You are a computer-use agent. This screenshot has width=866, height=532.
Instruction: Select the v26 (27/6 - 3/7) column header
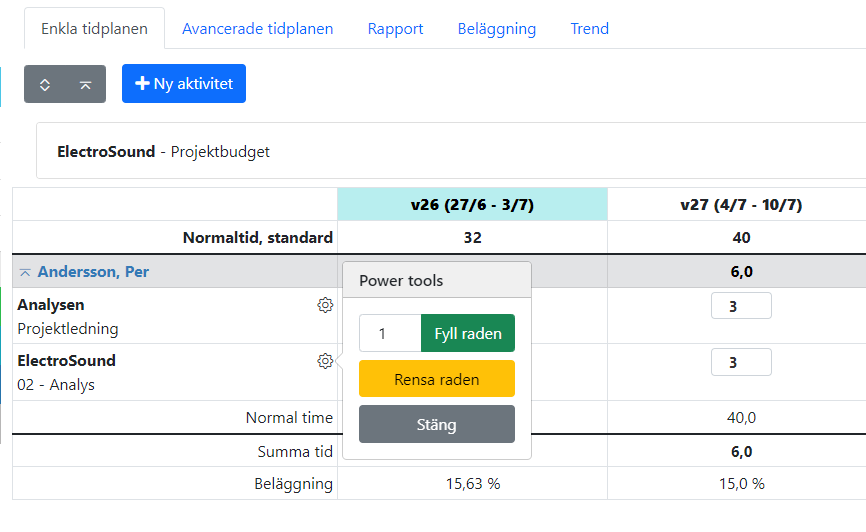472,205
